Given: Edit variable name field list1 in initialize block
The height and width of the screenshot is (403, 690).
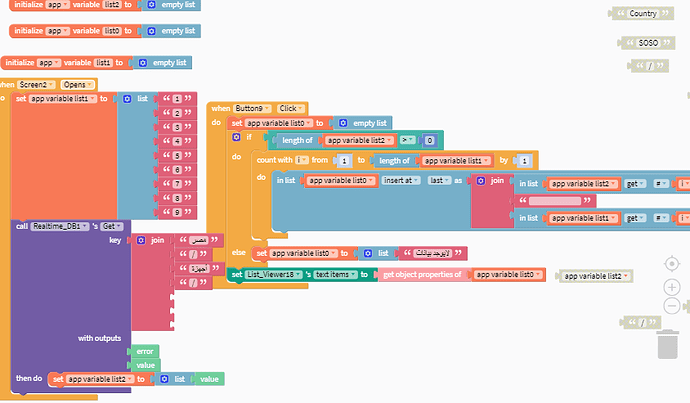Looking at the screenshot, I should (x=103, y=63).
